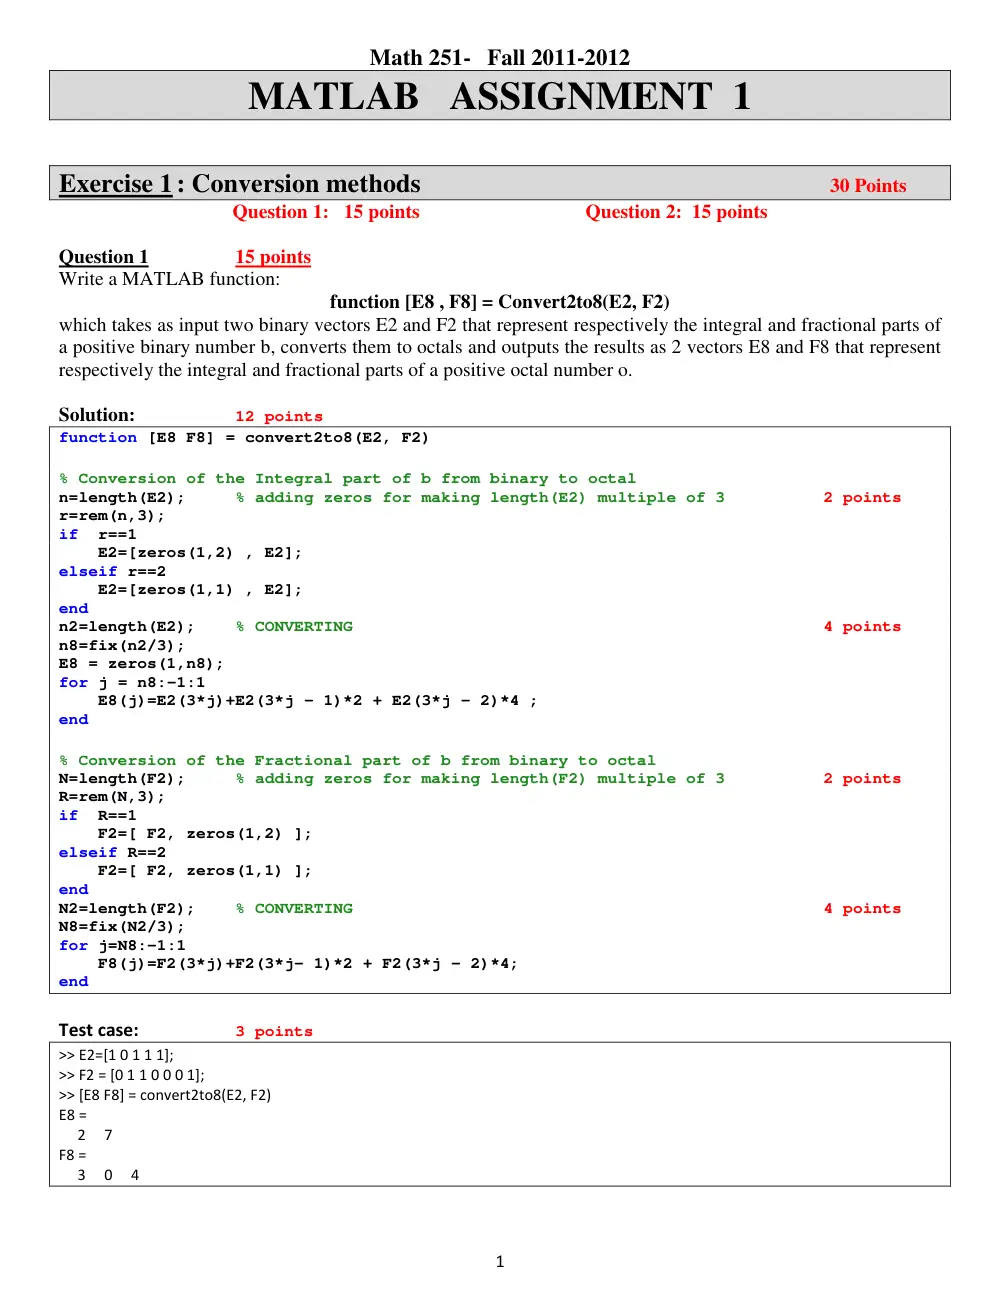The image size is (1000, 1295).
Task: Click the loop header "for j=N8:-1:1"
Action: (x=122, y=946)
